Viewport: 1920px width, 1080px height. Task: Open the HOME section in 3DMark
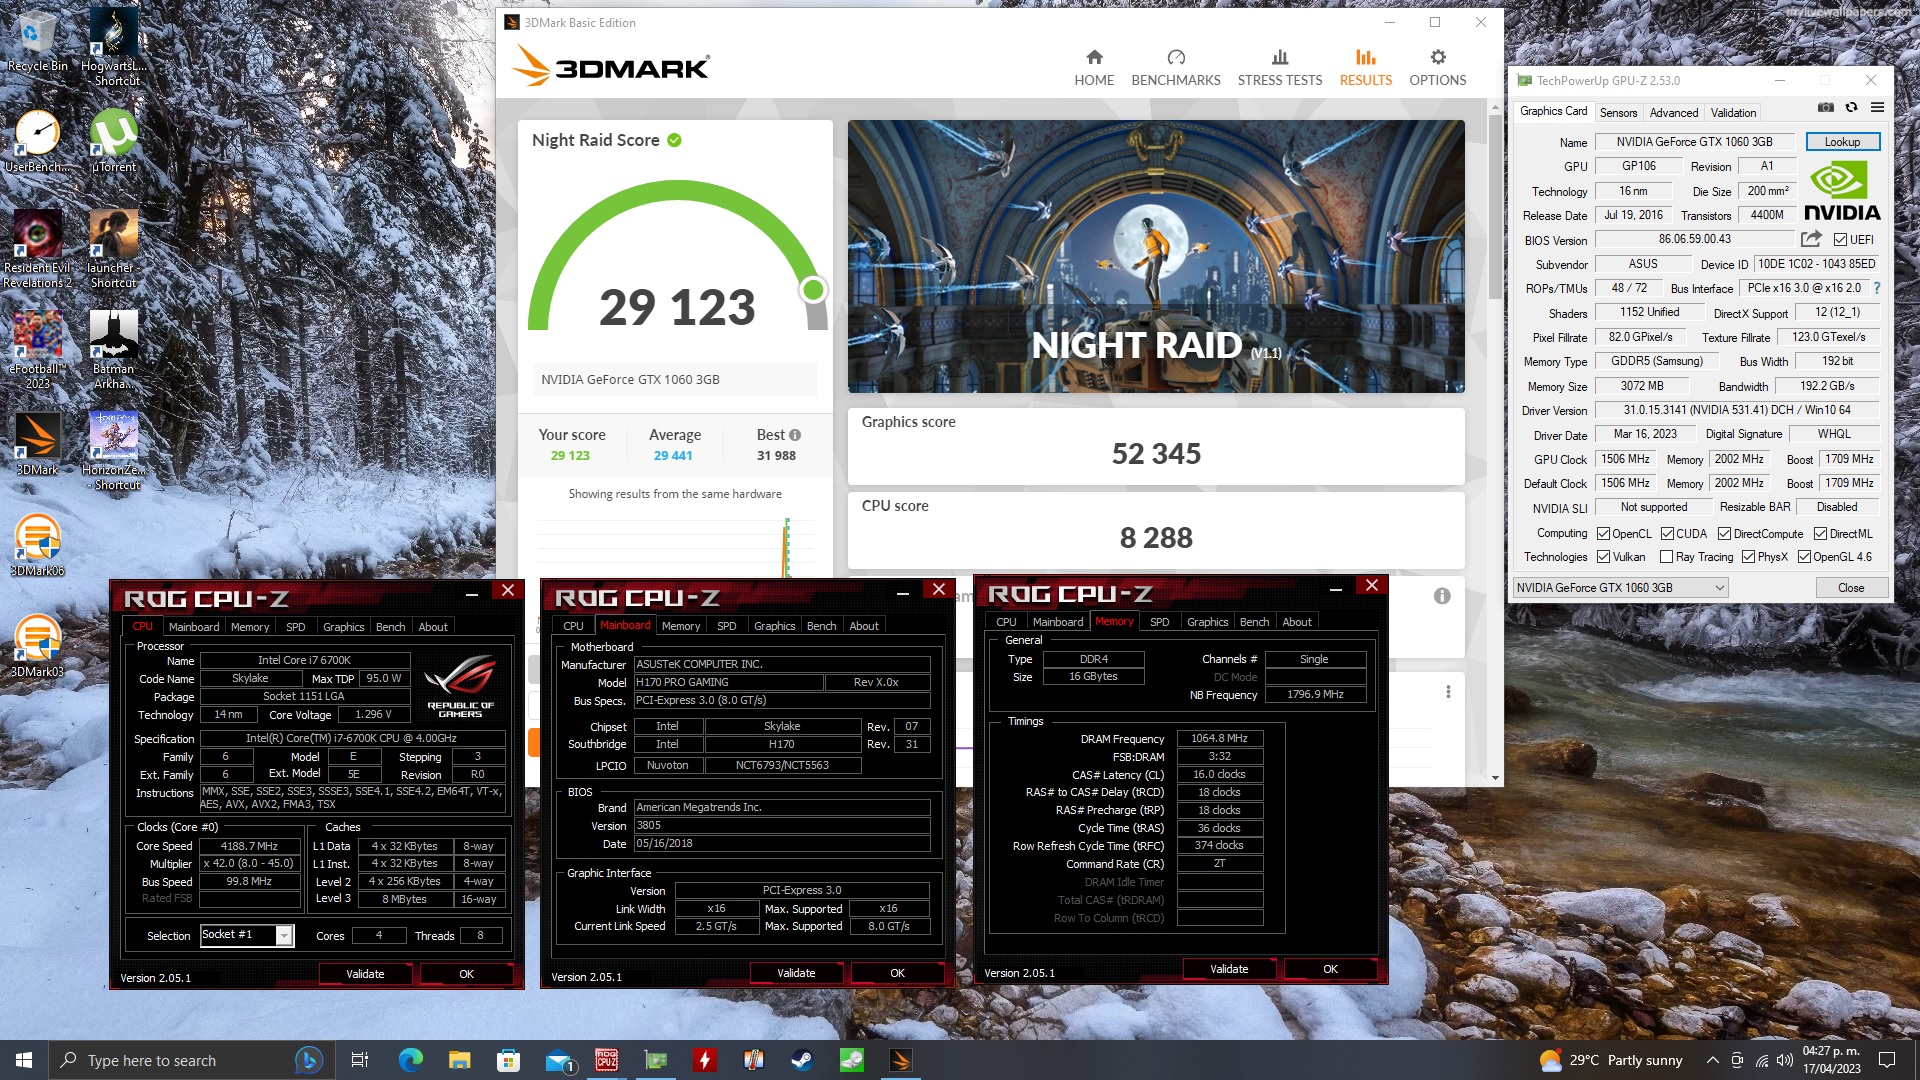(1094, 68)
